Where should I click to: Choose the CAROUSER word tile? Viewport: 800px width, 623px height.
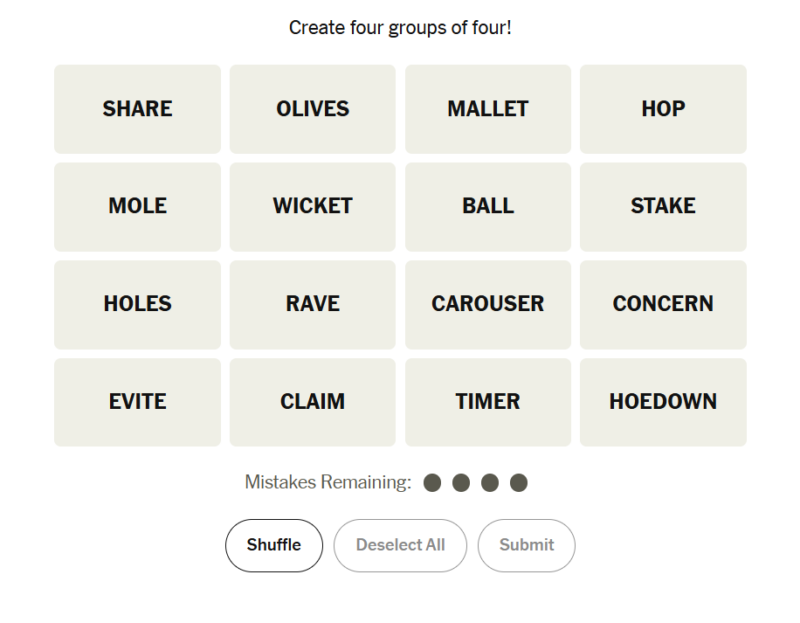pyautogui.click(x=488, y=304)
